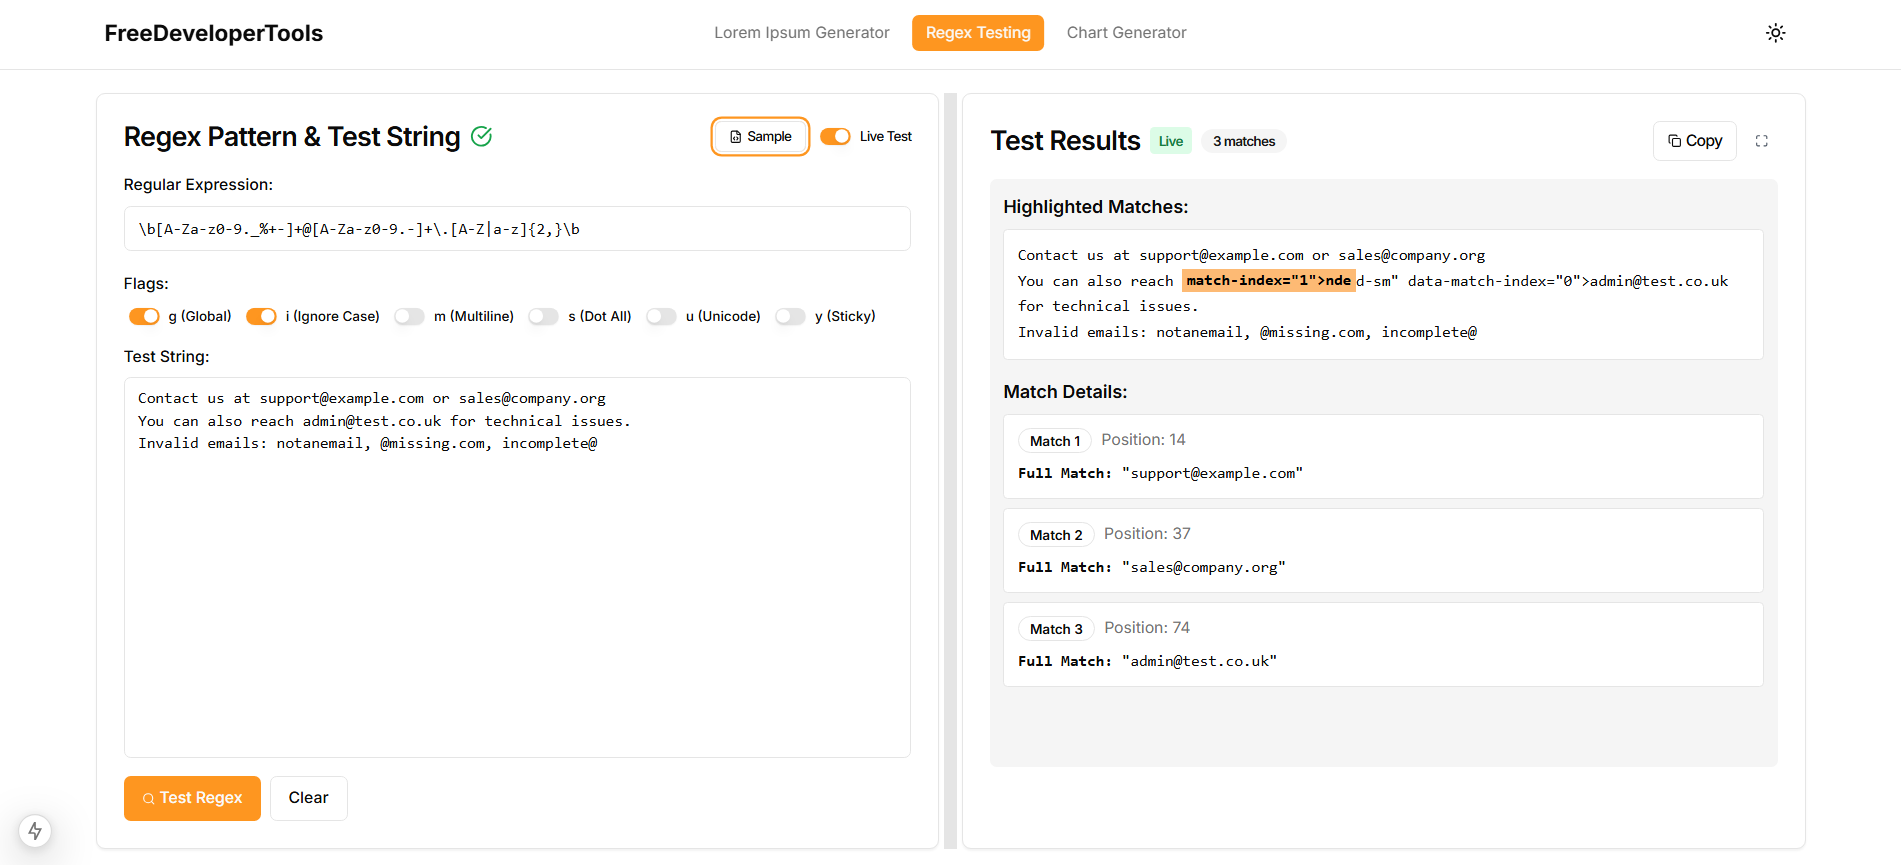Click the '3 matches' count badge

(x=1244, y=141)
